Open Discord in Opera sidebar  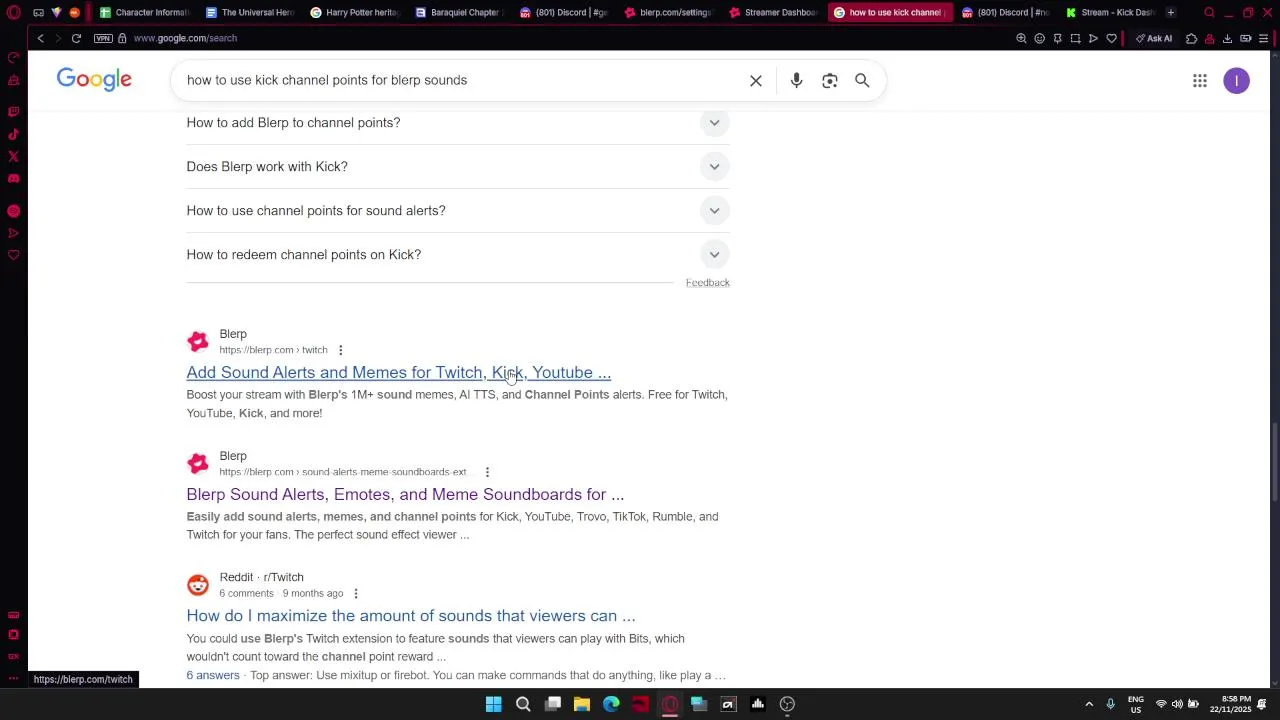tap(13, 178)
